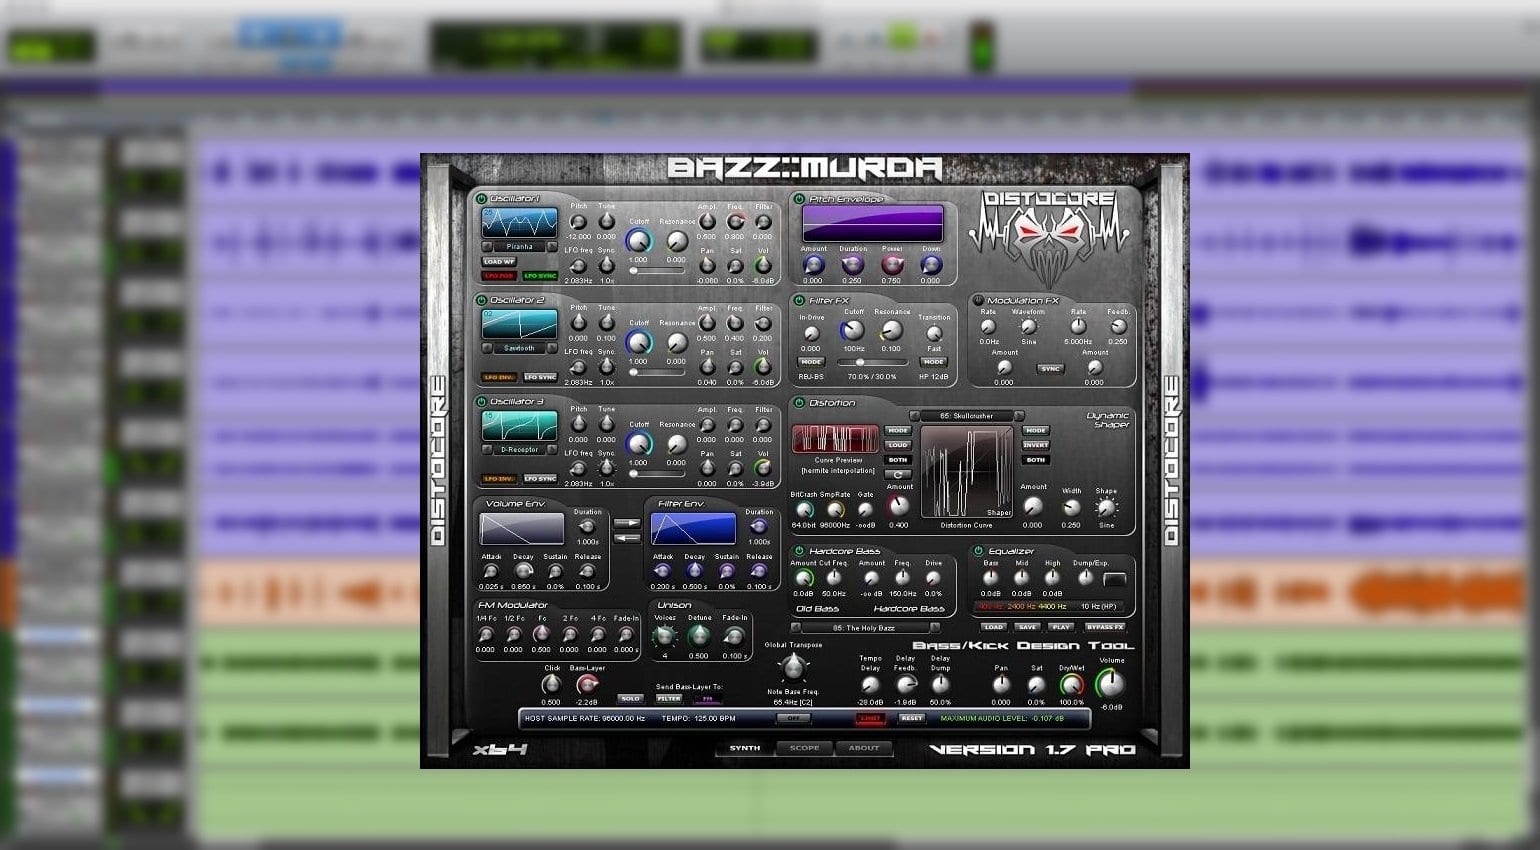This screenshot has width=1540, height=850.
Task: Select previous waveform before Sawtooth
Action: (x=487, y=348)
